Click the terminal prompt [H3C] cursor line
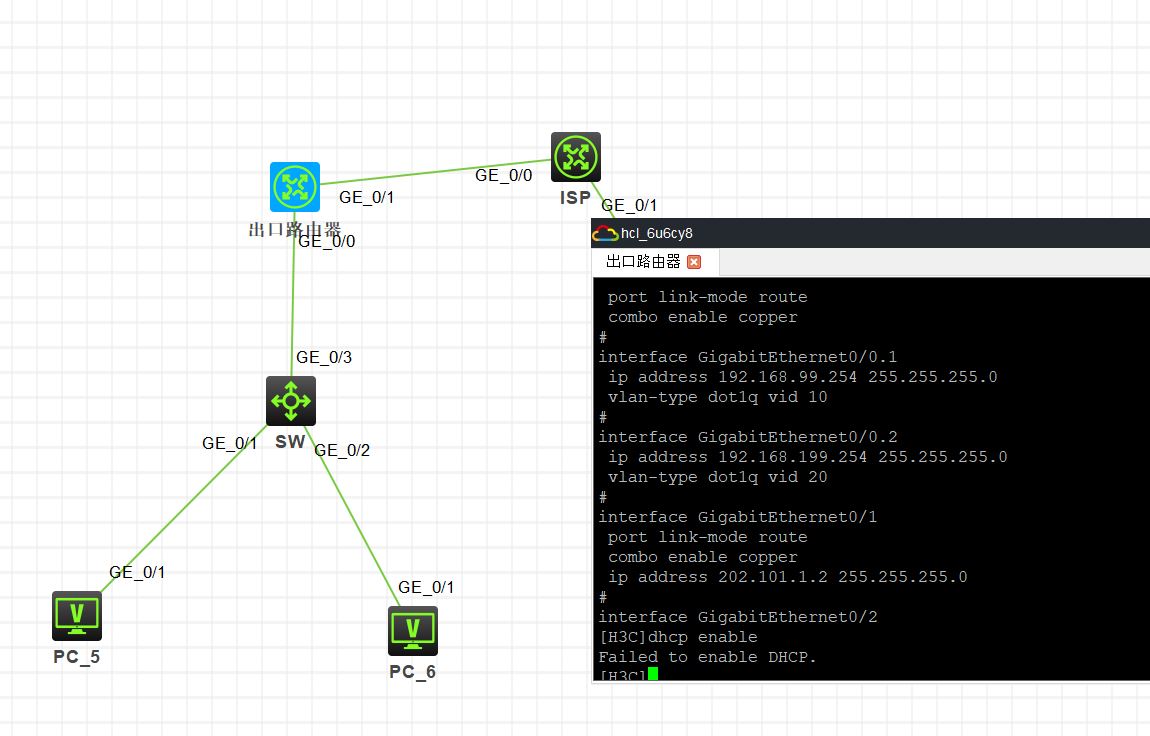This screenshot has height=736, width=1150. (629, 675)
